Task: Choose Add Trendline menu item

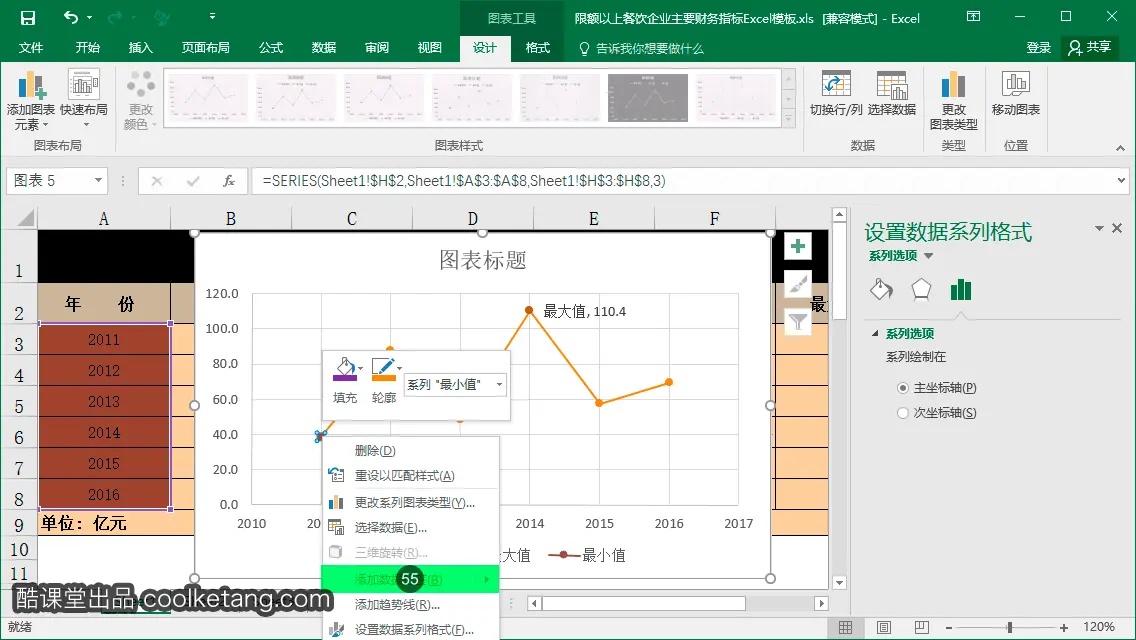Action: [410, 604]
